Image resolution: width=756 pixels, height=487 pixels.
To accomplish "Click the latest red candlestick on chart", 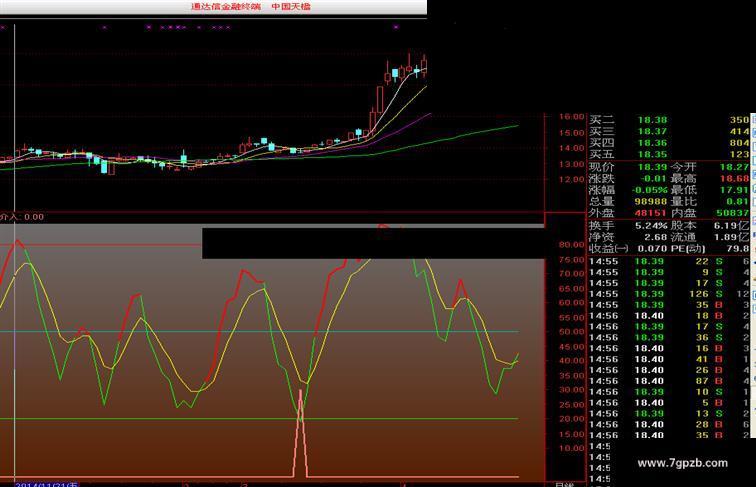I will 424,66.
